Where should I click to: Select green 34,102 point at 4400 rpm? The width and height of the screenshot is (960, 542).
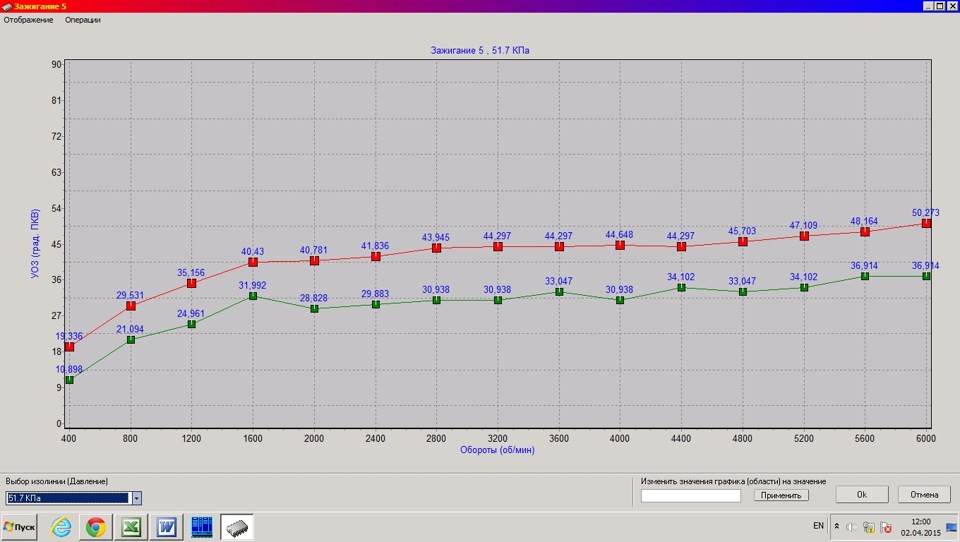pyautogui.click(x=681, y=288)
